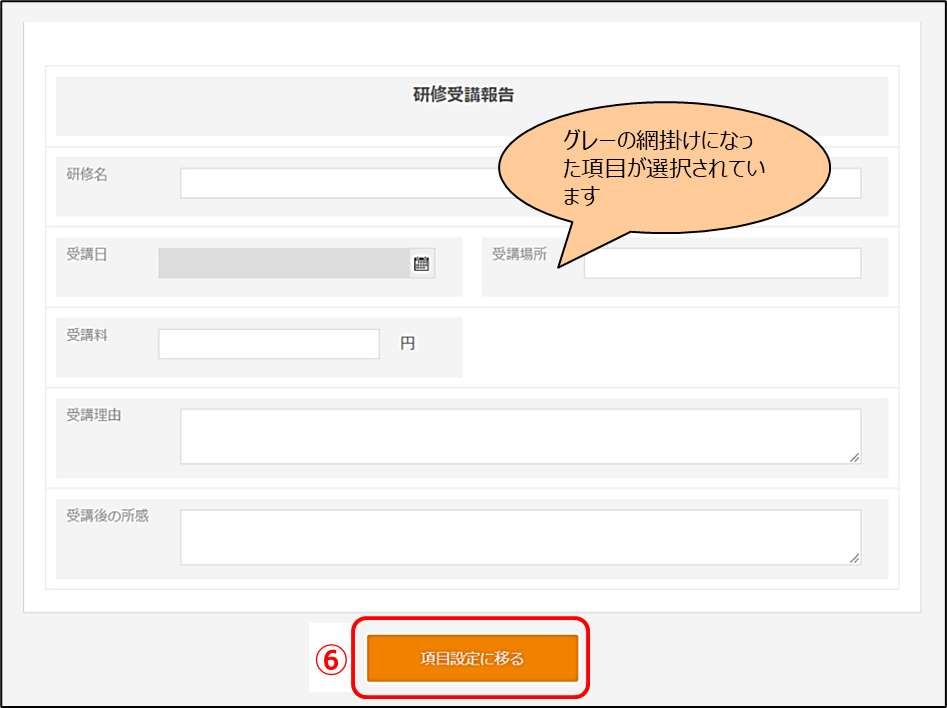The width and height of the screenshot is (947, 708).
Task: Click inside the 受講後の所感 text area
Action: pyautogui.click(x=521, y=537)
